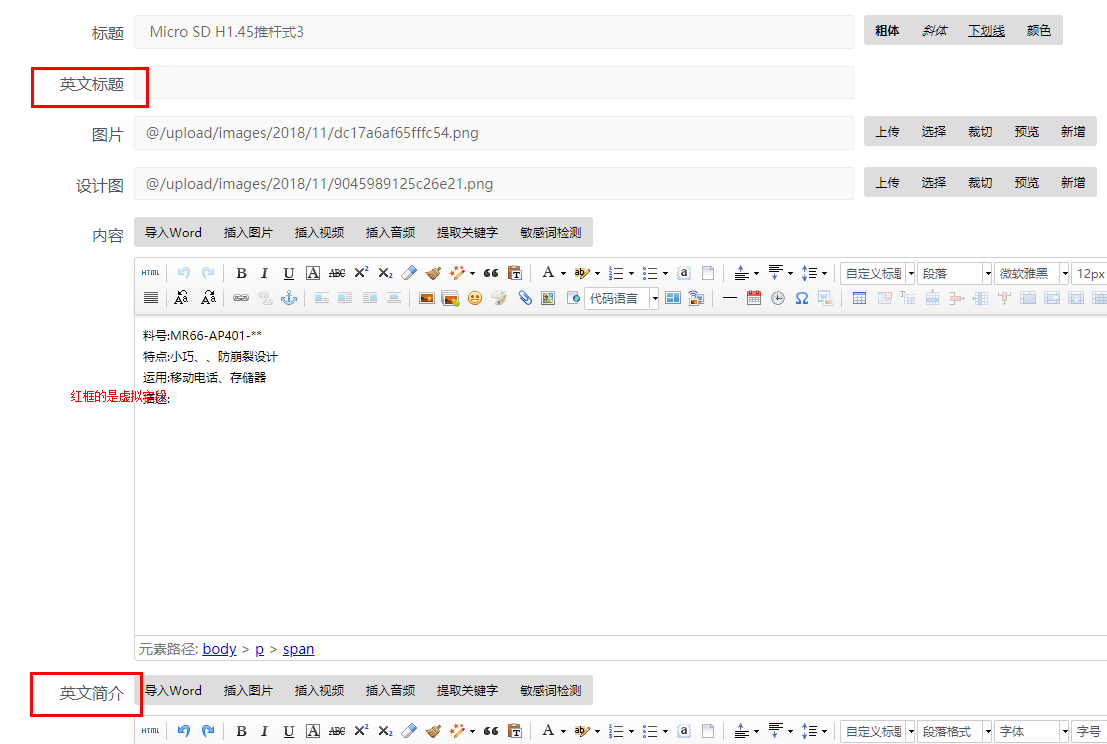This screenshot has width=1107, height=744.
Task: Click the template icon in 内容 editor
Action: pyautogui.click(x=673, y=298)
